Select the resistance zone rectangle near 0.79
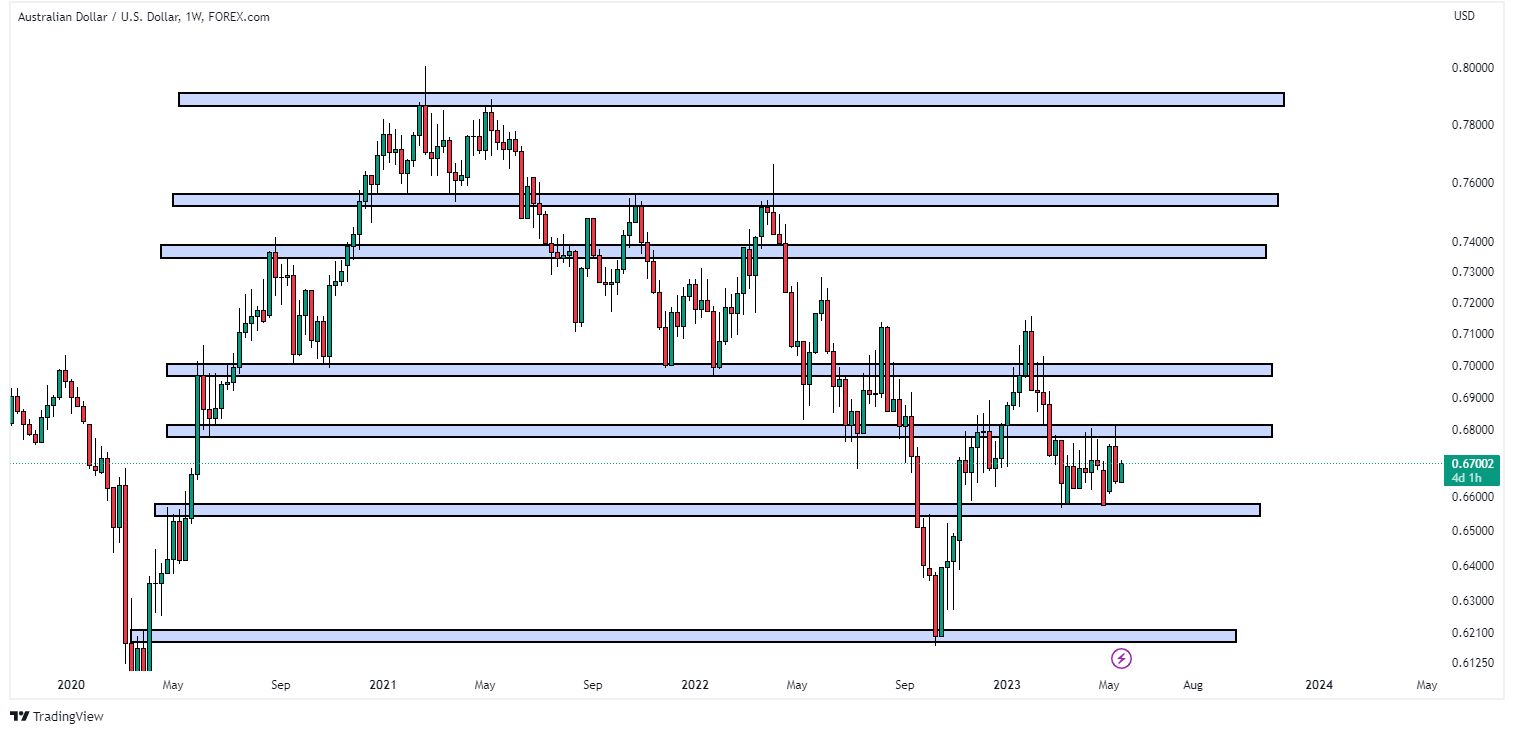 (x=731, y=99)
